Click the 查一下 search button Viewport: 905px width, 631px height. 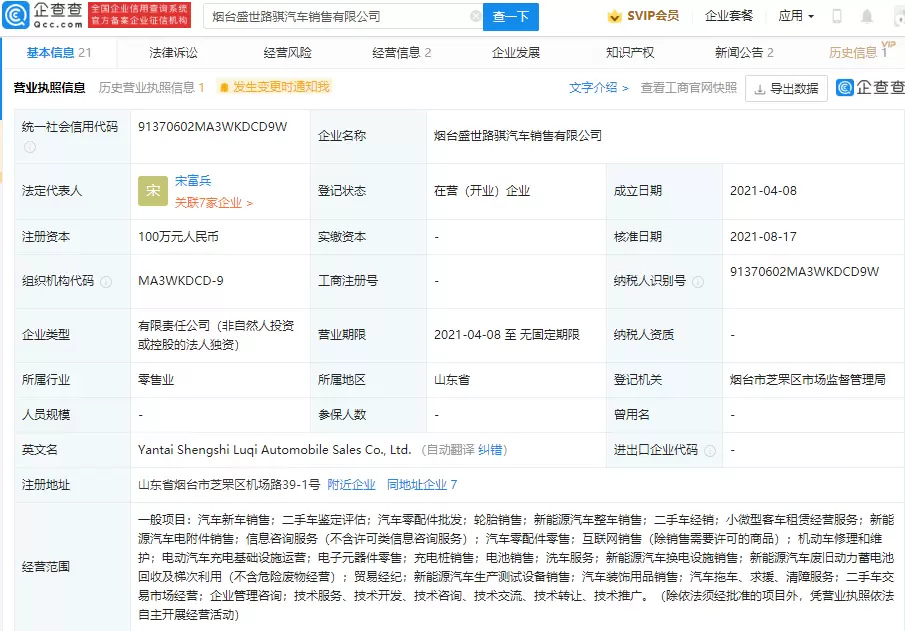click(x=511, y=17)
